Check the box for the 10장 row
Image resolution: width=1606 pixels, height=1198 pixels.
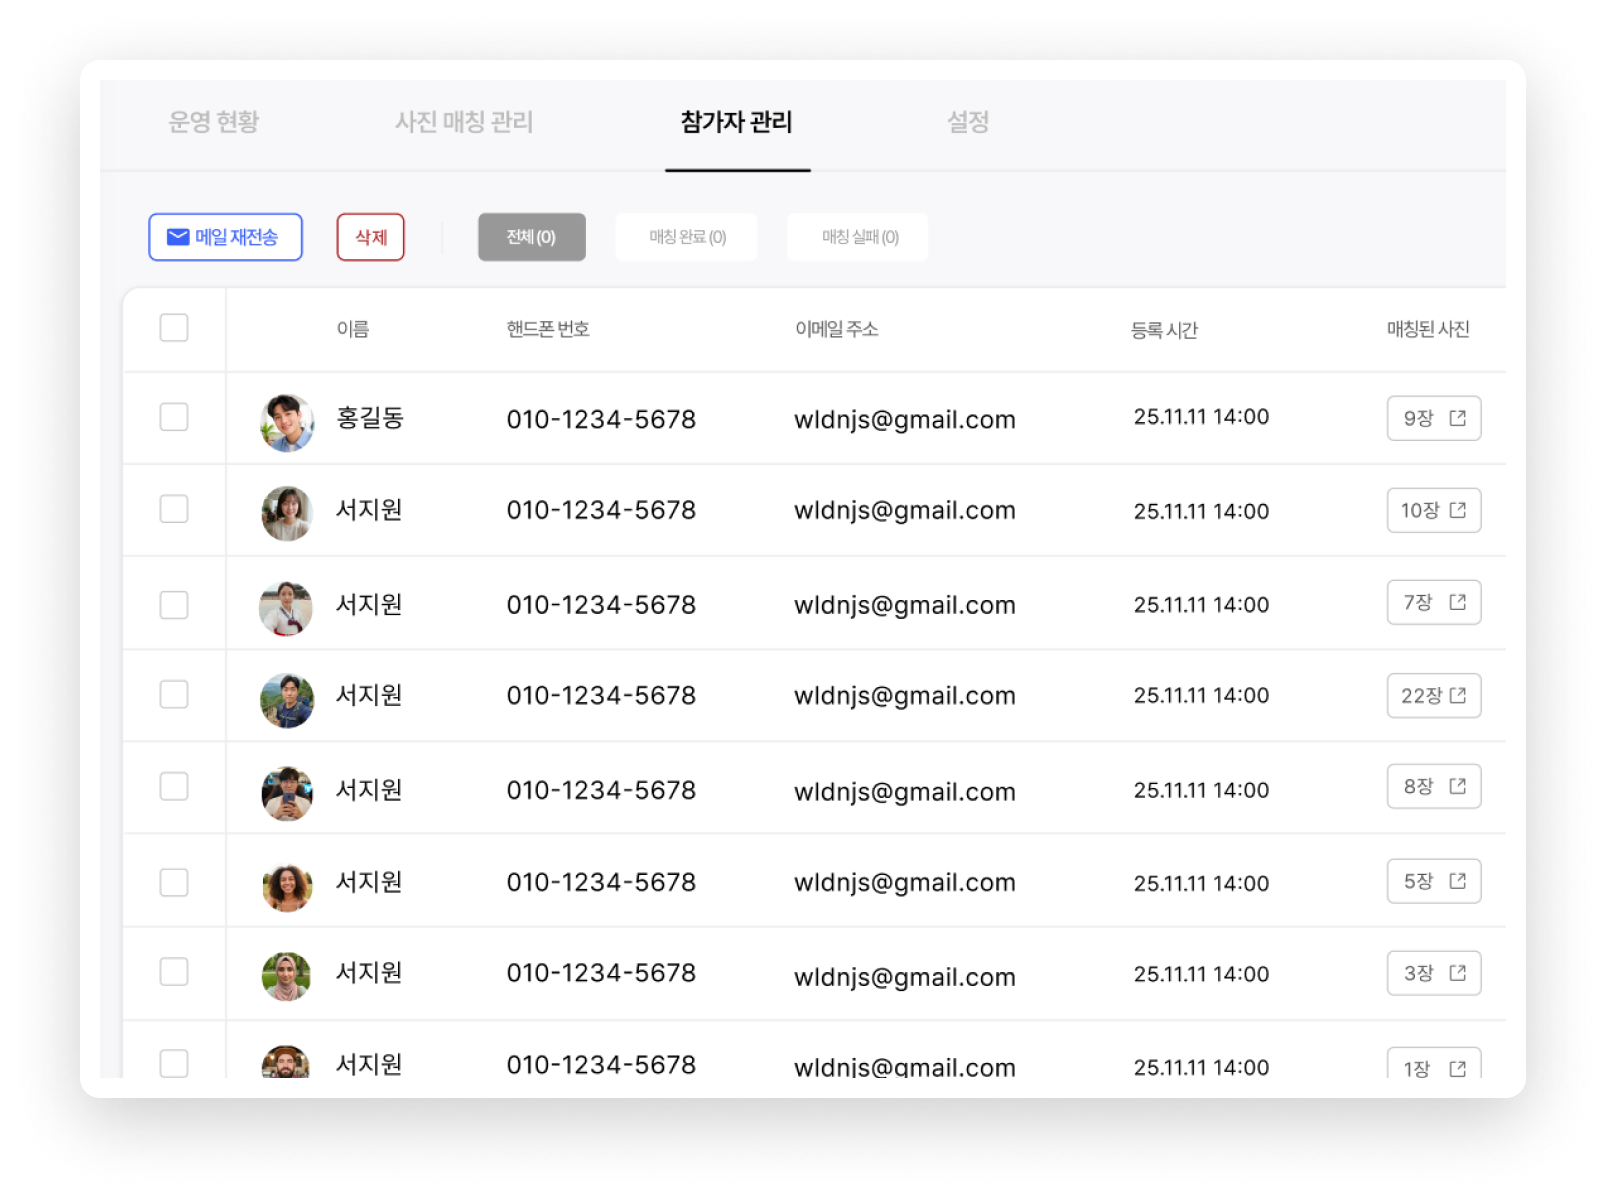coord(174,509)
